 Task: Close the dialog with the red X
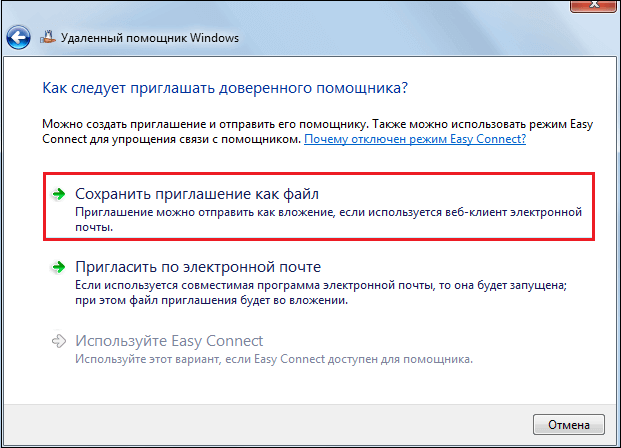coord(594,6)
